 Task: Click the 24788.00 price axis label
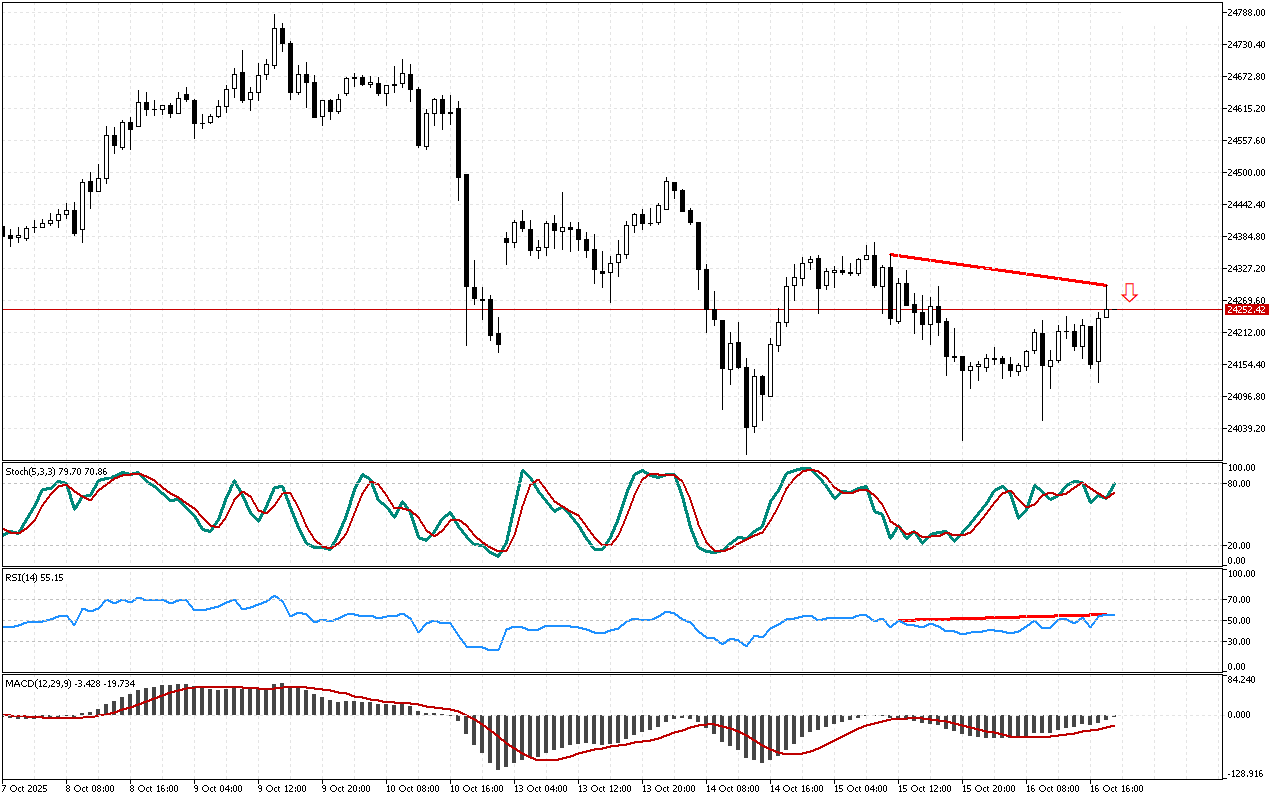click(1247, 13)
